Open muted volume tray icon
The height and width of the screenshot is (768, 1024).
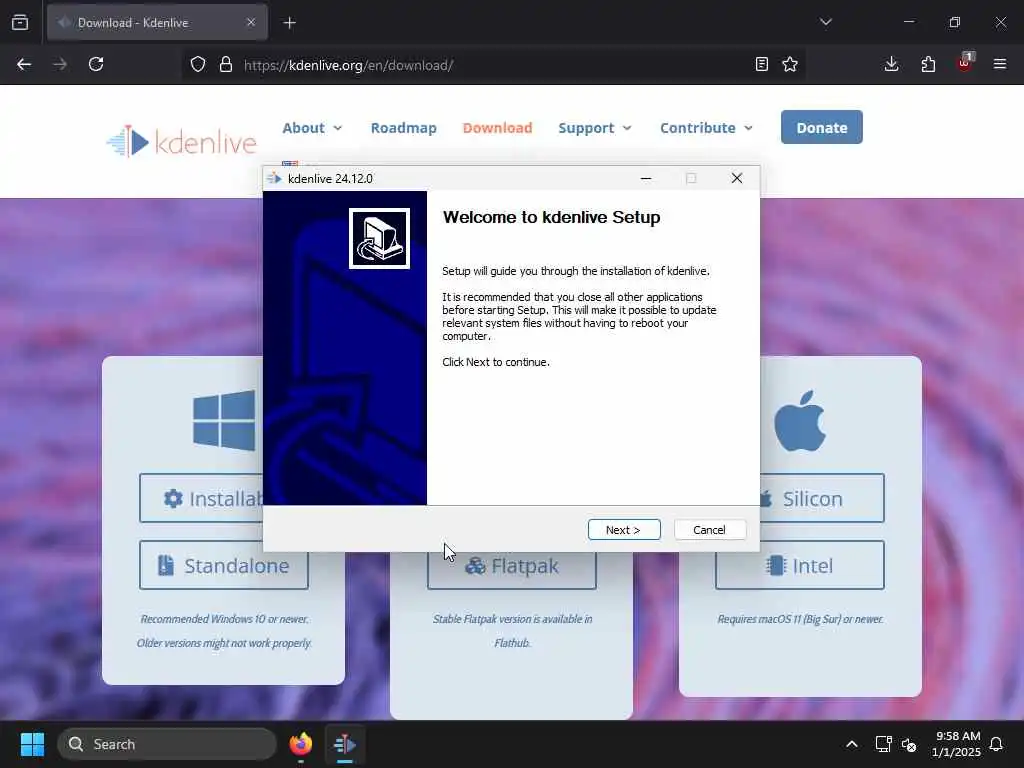click(909, 744)
